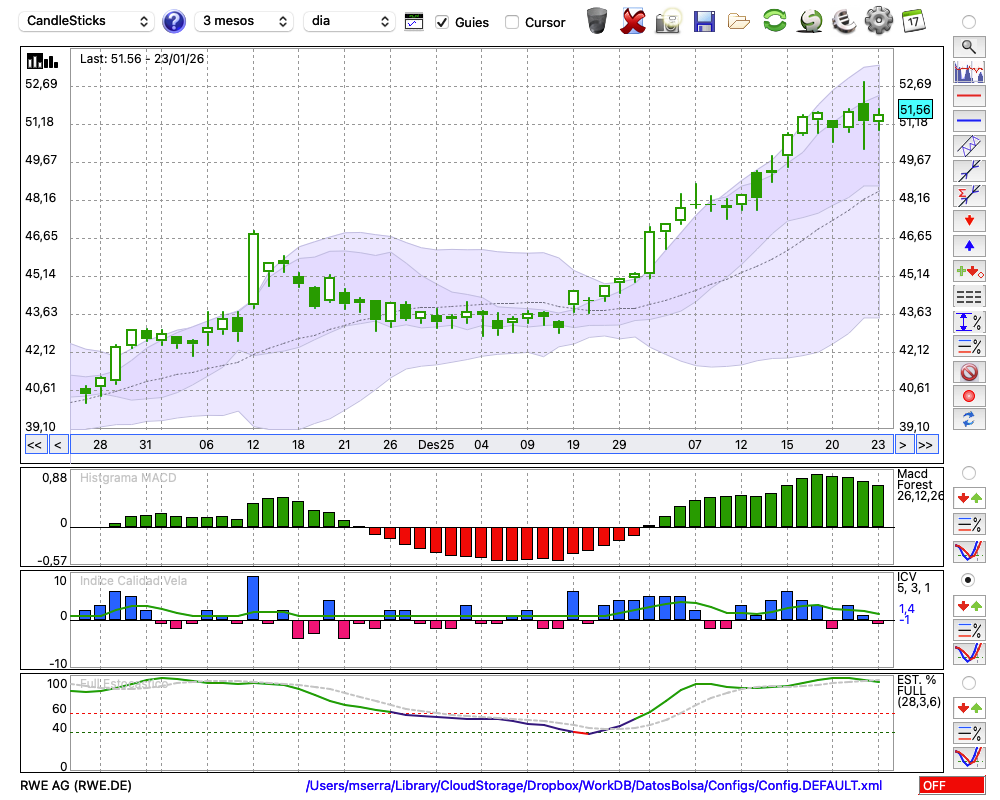Click the green calendar icon
Image resolution: width=1000 pixels, height=800 pixels.
point(913,21)
